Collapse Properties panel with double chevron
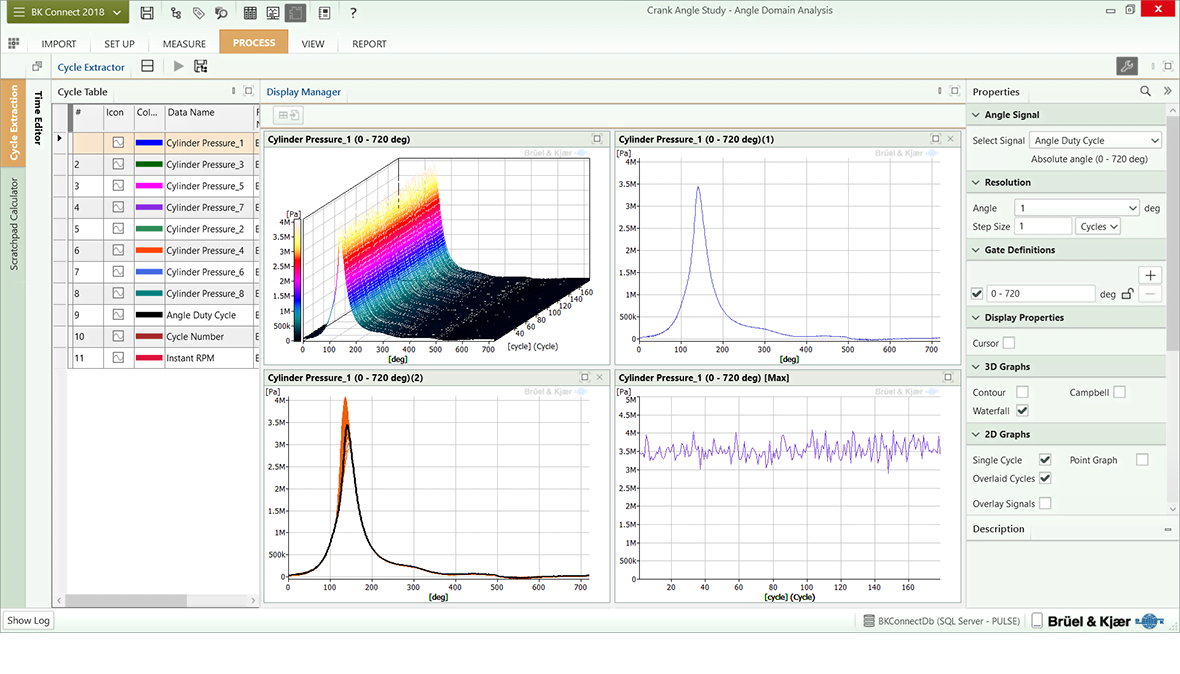This screenshot has height=674, width=1180. coord(1167,91)
